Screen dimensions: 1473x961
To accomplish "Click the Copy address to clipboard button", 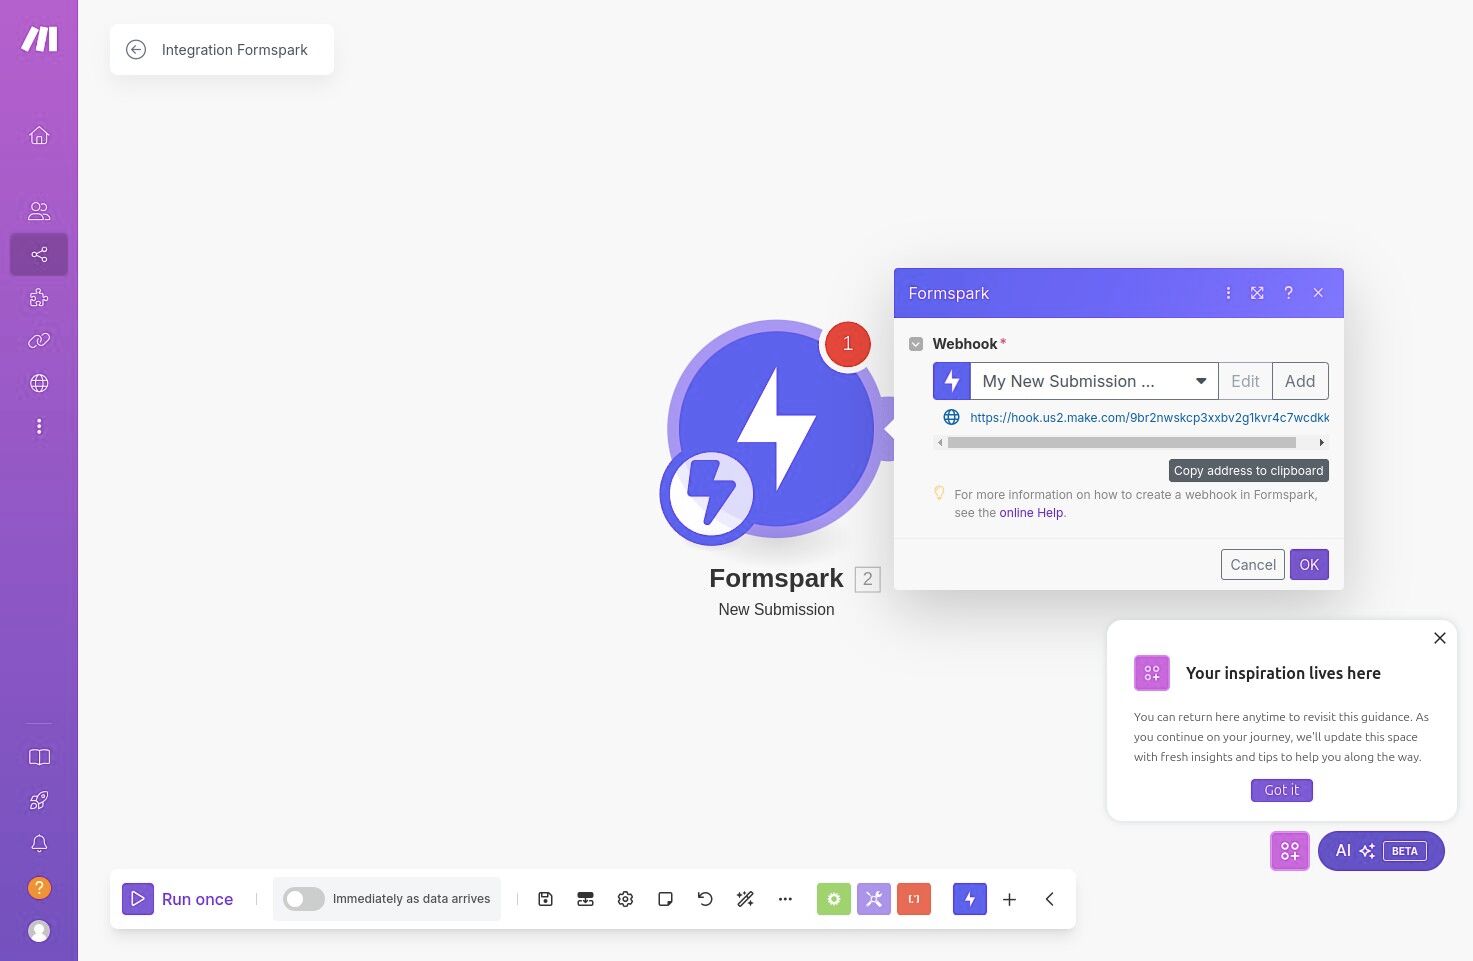I will point(1249,471).
